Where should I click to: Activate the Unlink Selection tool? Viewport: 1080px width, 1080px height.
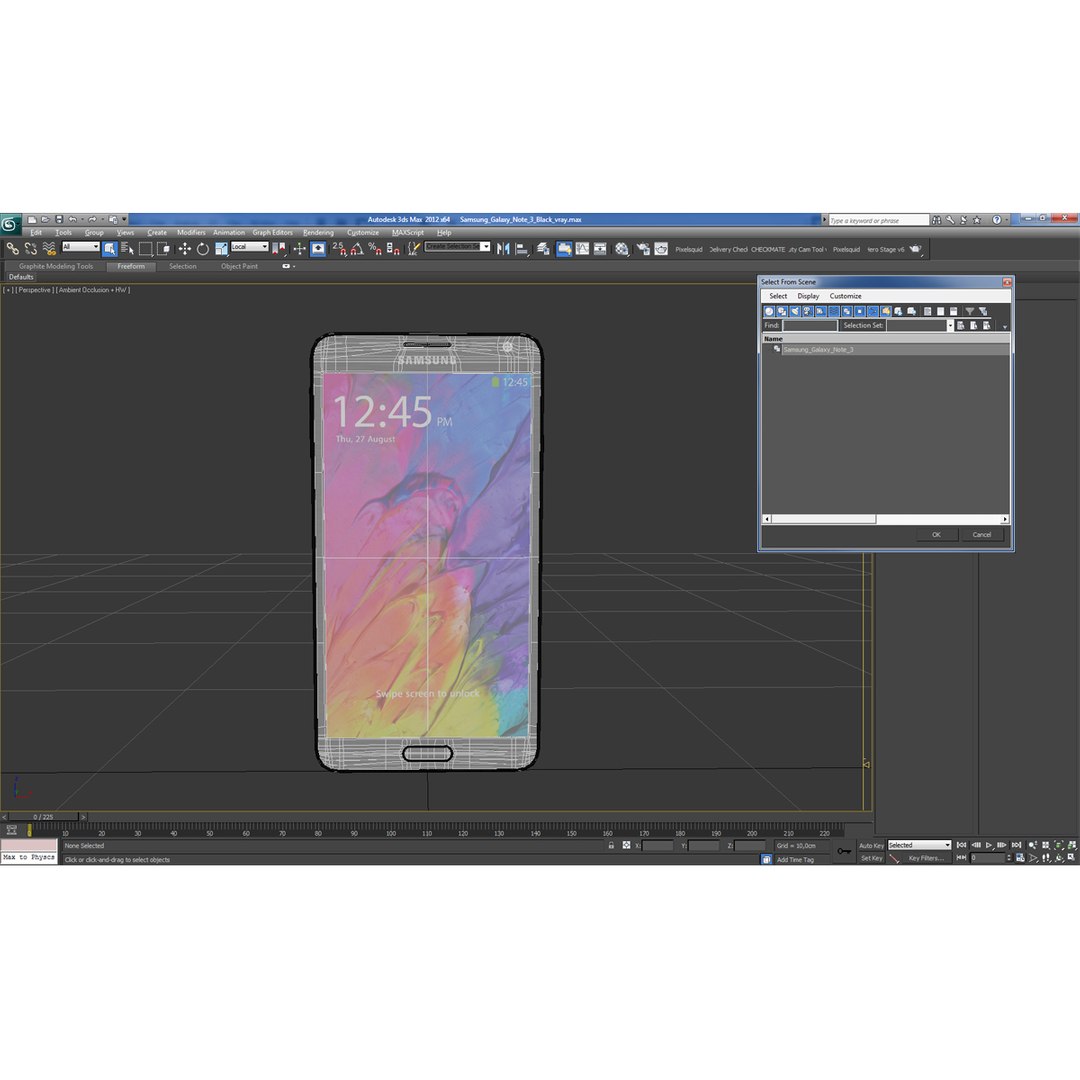(30, 249)
